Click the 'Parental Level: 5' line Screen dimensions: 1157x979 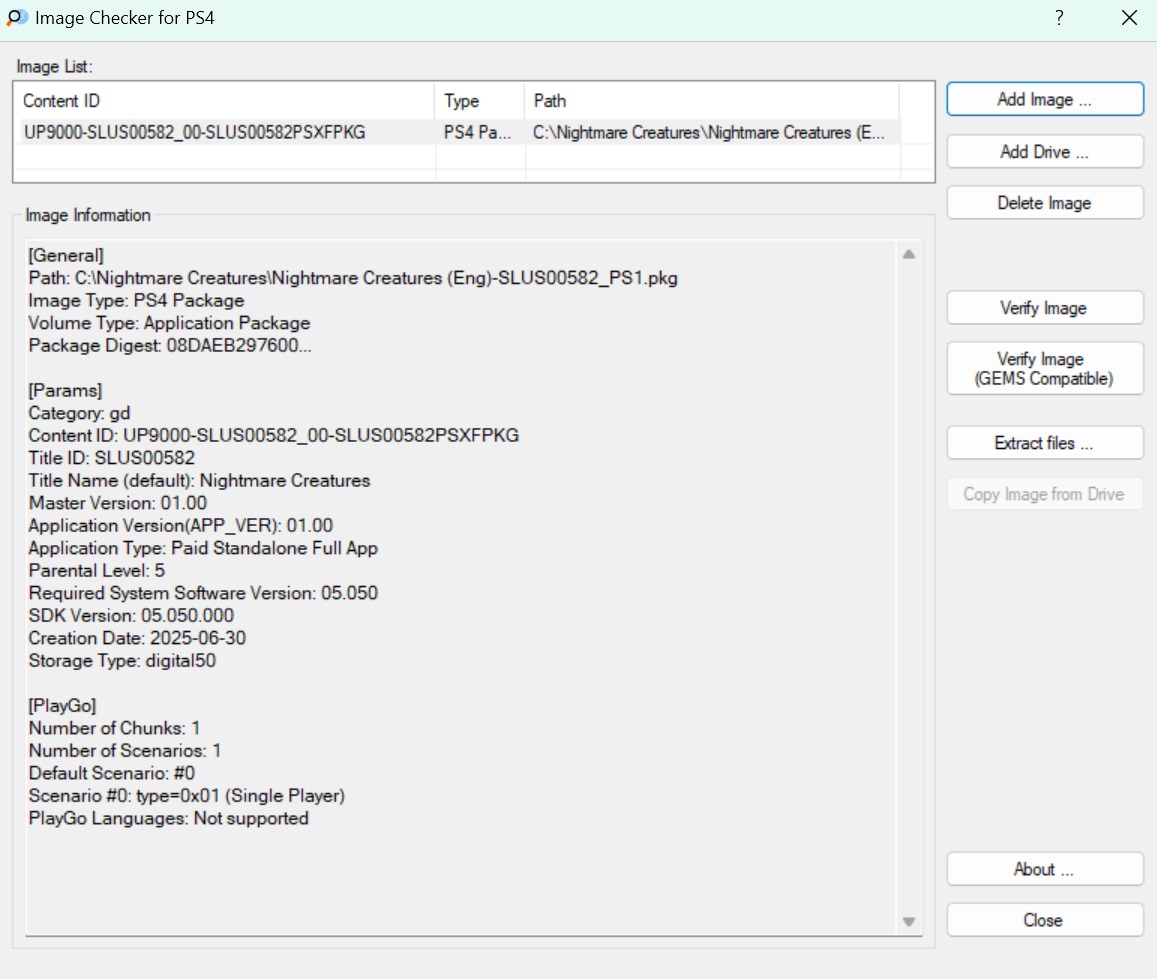click(97, 570)
